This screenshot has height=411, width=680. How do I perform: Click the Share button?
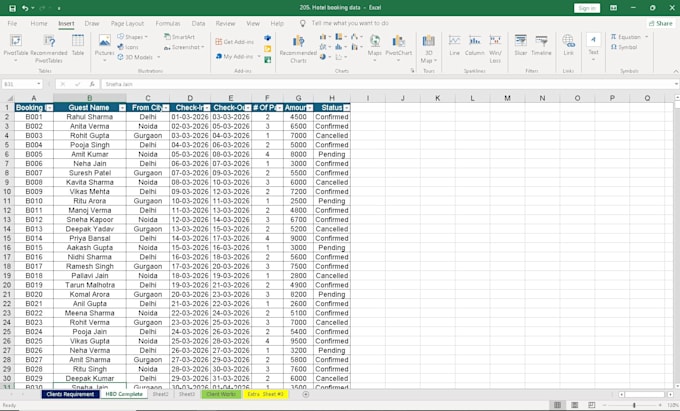pos(660,23)
